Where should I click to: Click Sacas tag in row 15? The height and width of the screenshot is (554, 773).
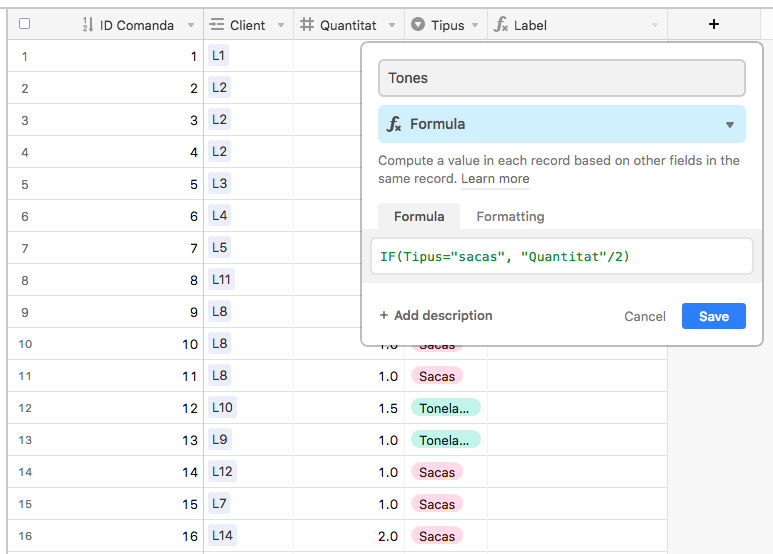tap(437, 504)
